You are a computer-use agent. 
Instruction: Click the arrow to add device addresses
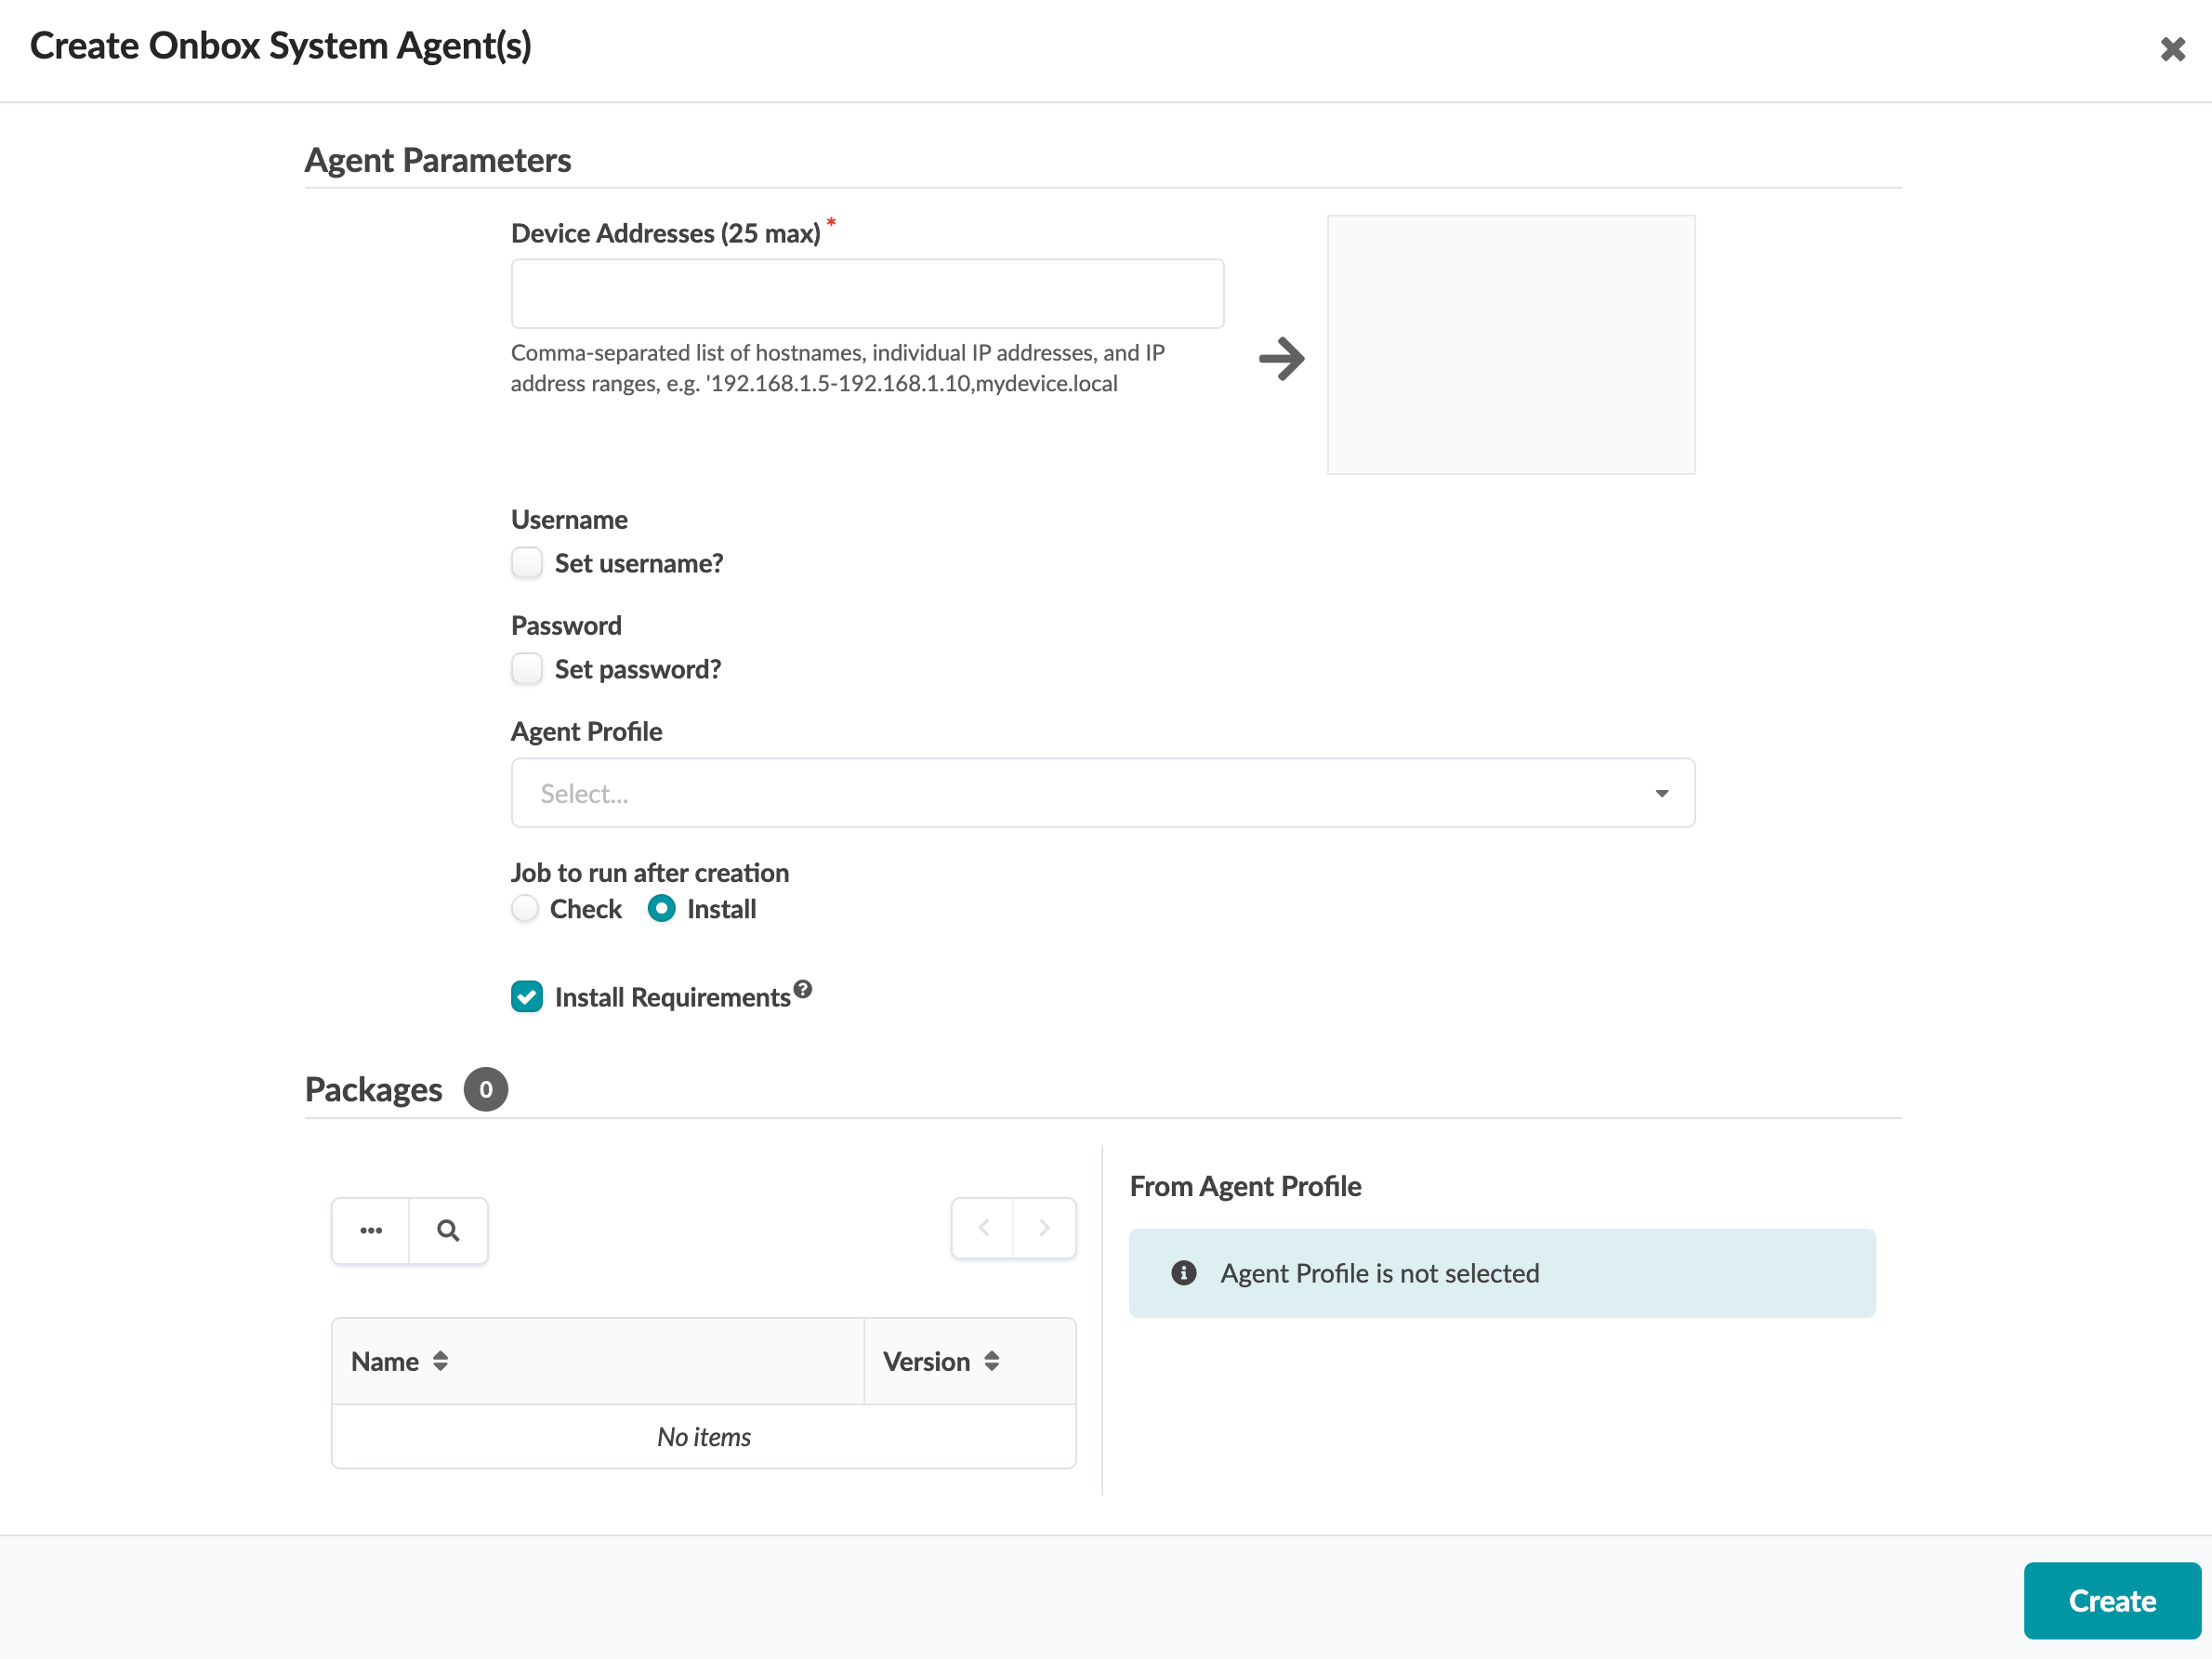[x=1281, y=359]
